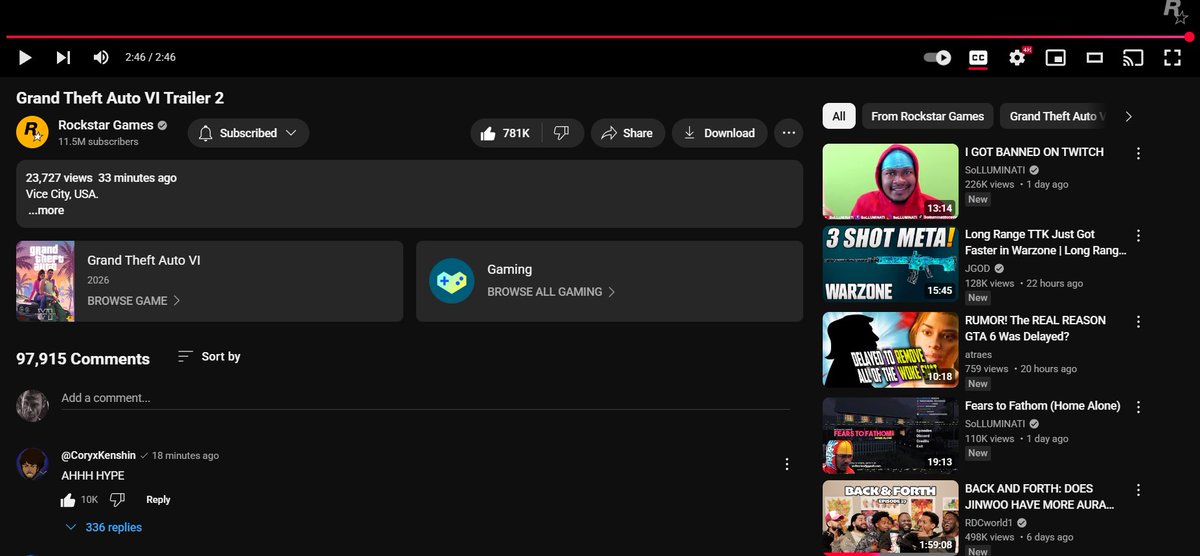
Task: Toggle closed captions
Action: click(978, 58)
